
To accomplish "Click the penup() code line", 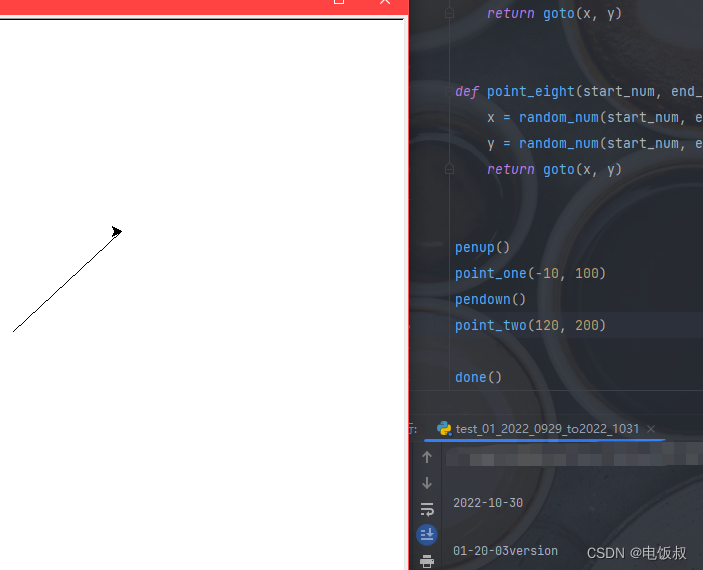I will click(482, 248).
